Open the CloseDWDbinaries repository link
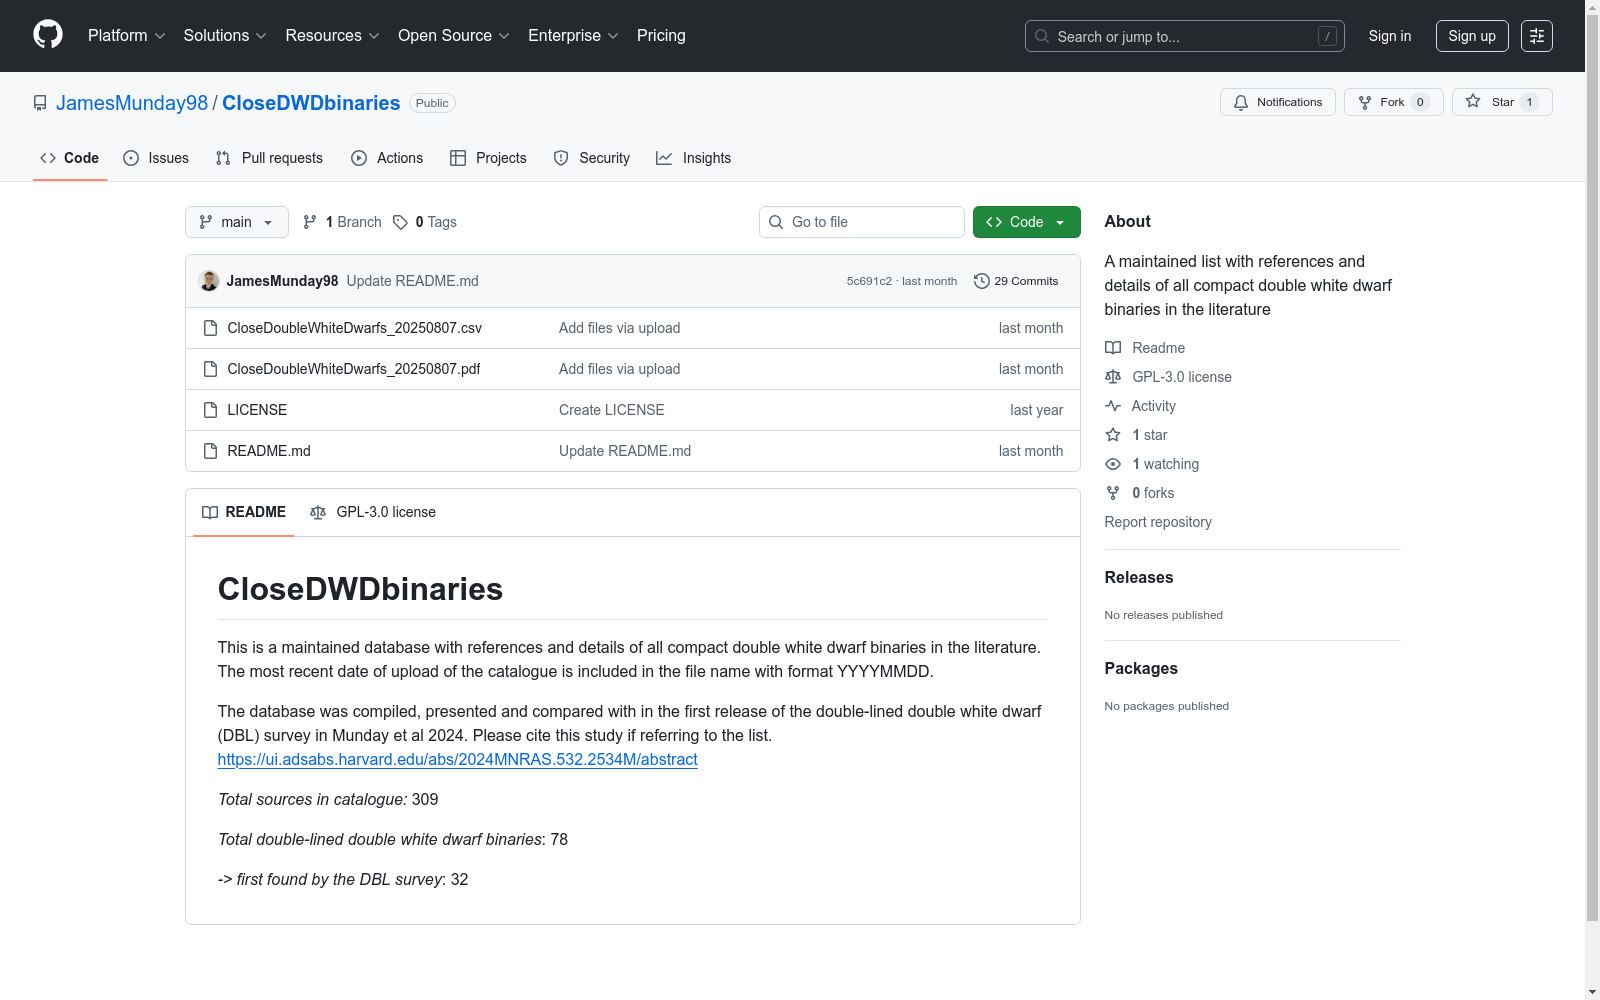Viewport: 1600px width, 1000px height. coord(311,103)
